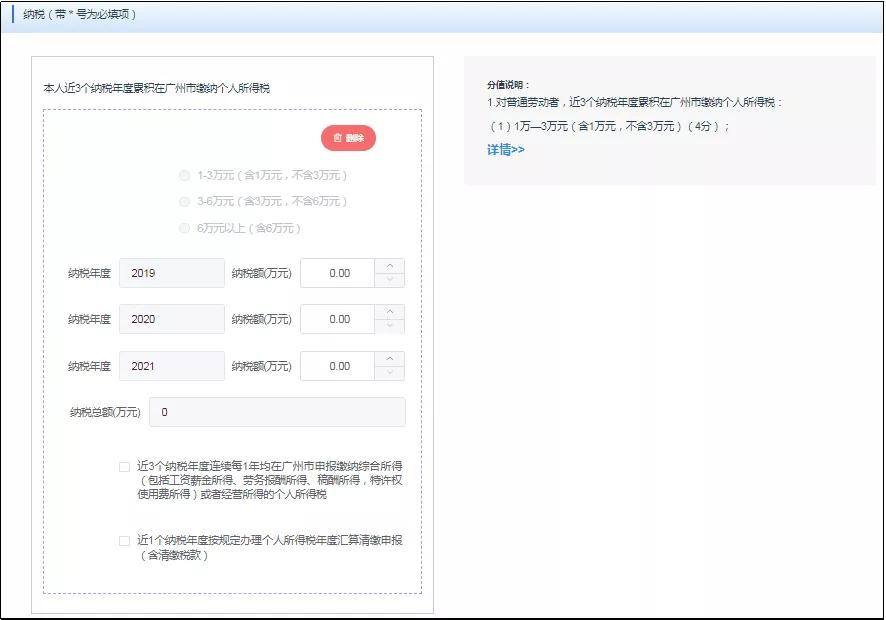Click the red 删除 button
Screen dimensions: 886x620
tap(347, 137)
